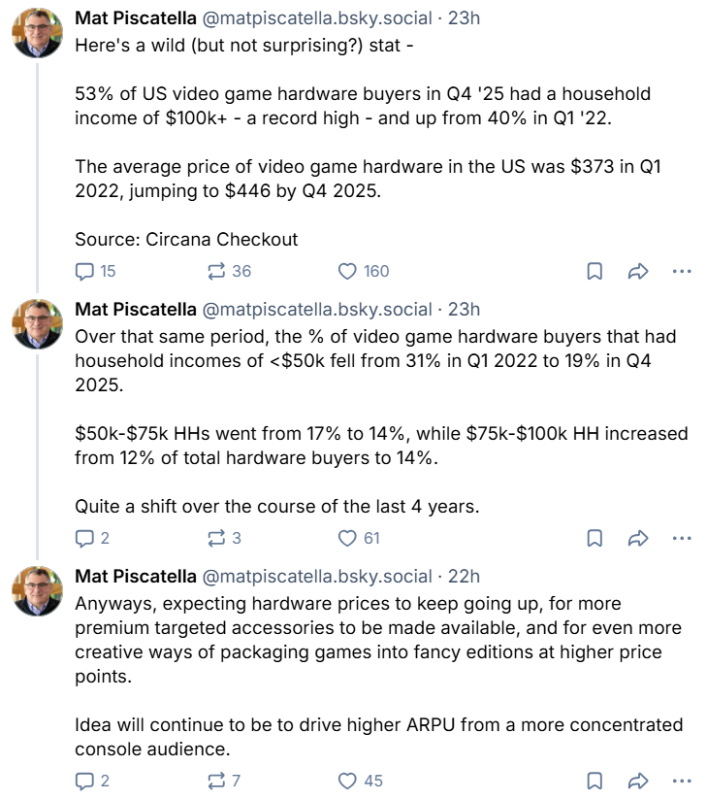This screenshot has width=707, height=800.
Task: Reply to the household incomes post
Action: click(86, 538)
